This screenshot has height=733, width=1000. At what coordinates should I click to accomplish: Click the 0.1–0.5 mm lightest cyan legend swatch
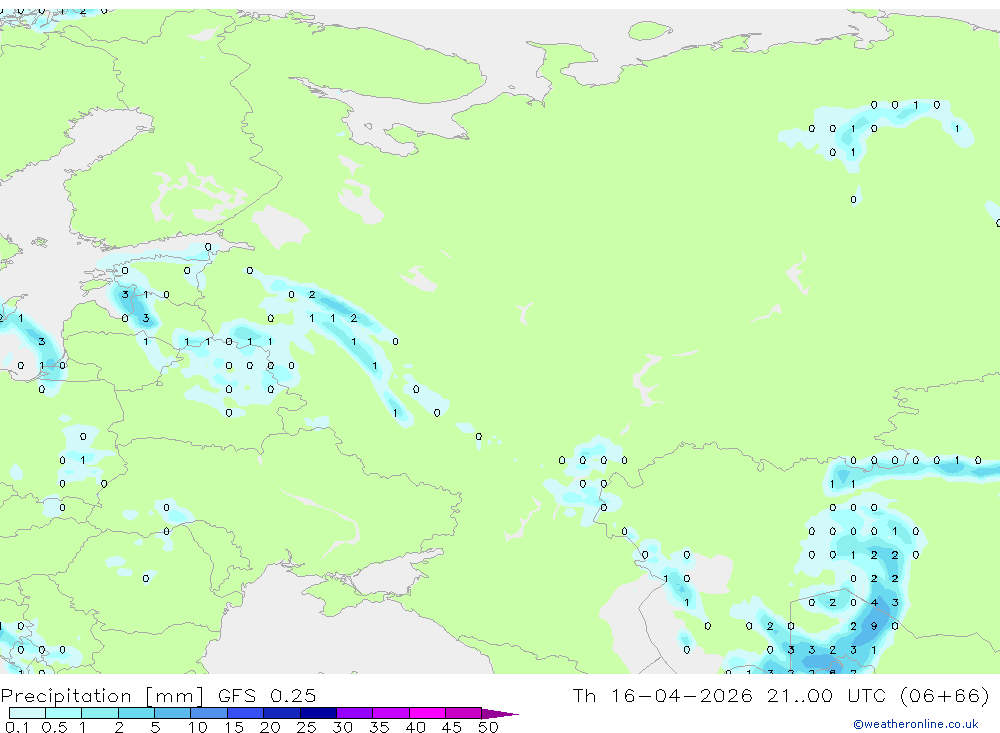[27, 713]
